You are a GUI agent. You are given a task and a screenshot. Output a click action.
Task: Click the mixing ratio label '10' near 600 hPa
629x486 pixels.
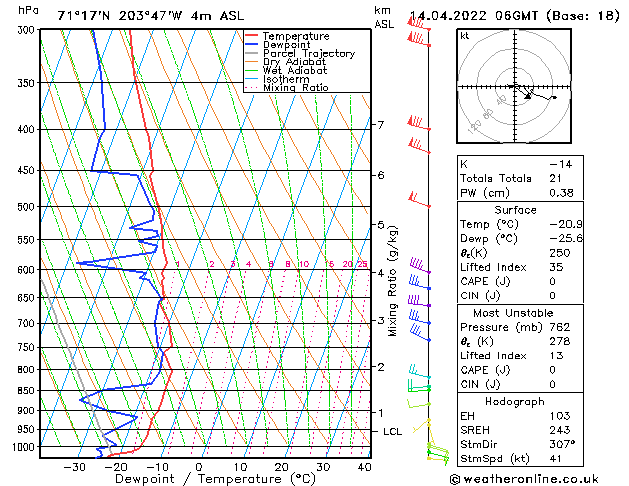tap(304, 264)
